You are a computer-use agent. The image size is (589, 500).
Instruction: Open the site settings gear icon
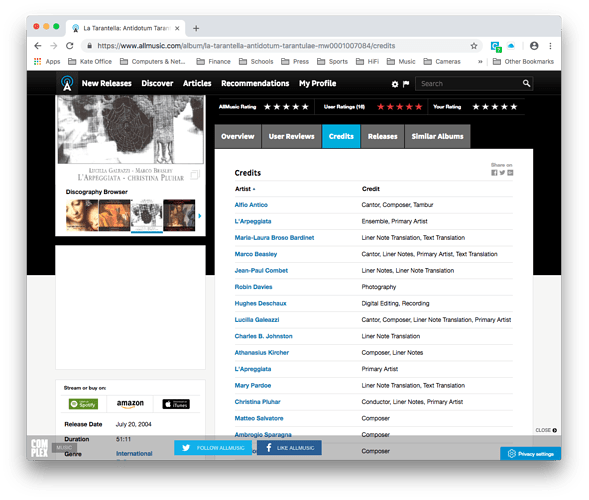pyautogui.click(x=395, y=84)
